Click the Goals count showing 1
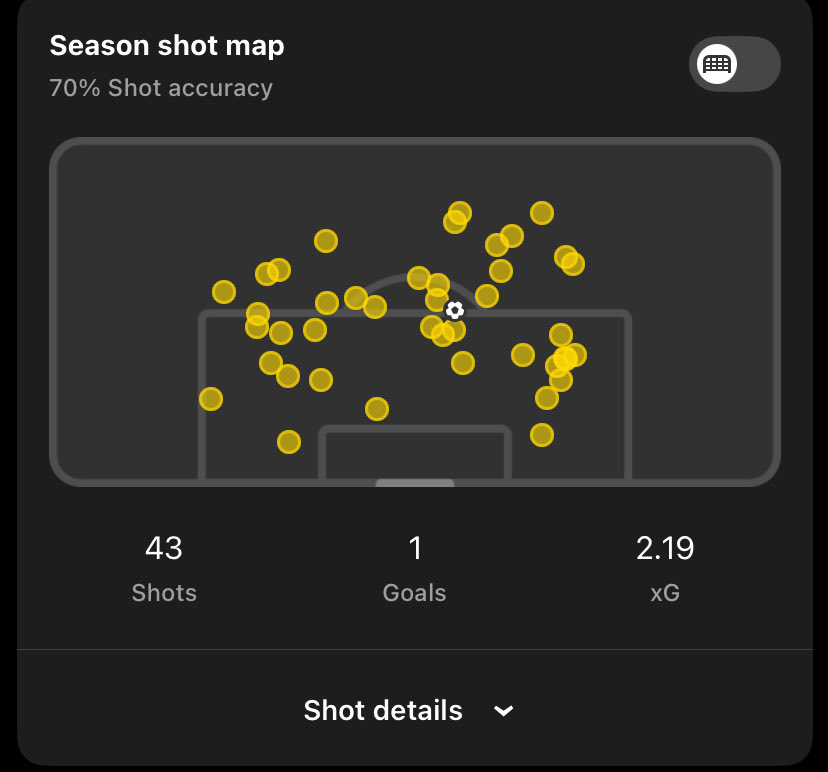 pyautogui.click(x=415, y=548)
